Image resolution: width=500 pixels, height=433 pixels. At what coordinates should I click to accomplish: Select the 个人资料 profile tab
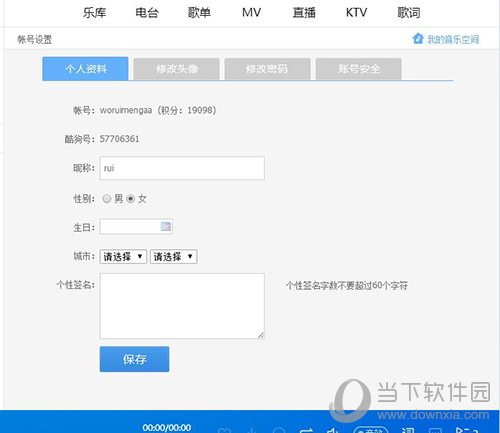[85, 69]
